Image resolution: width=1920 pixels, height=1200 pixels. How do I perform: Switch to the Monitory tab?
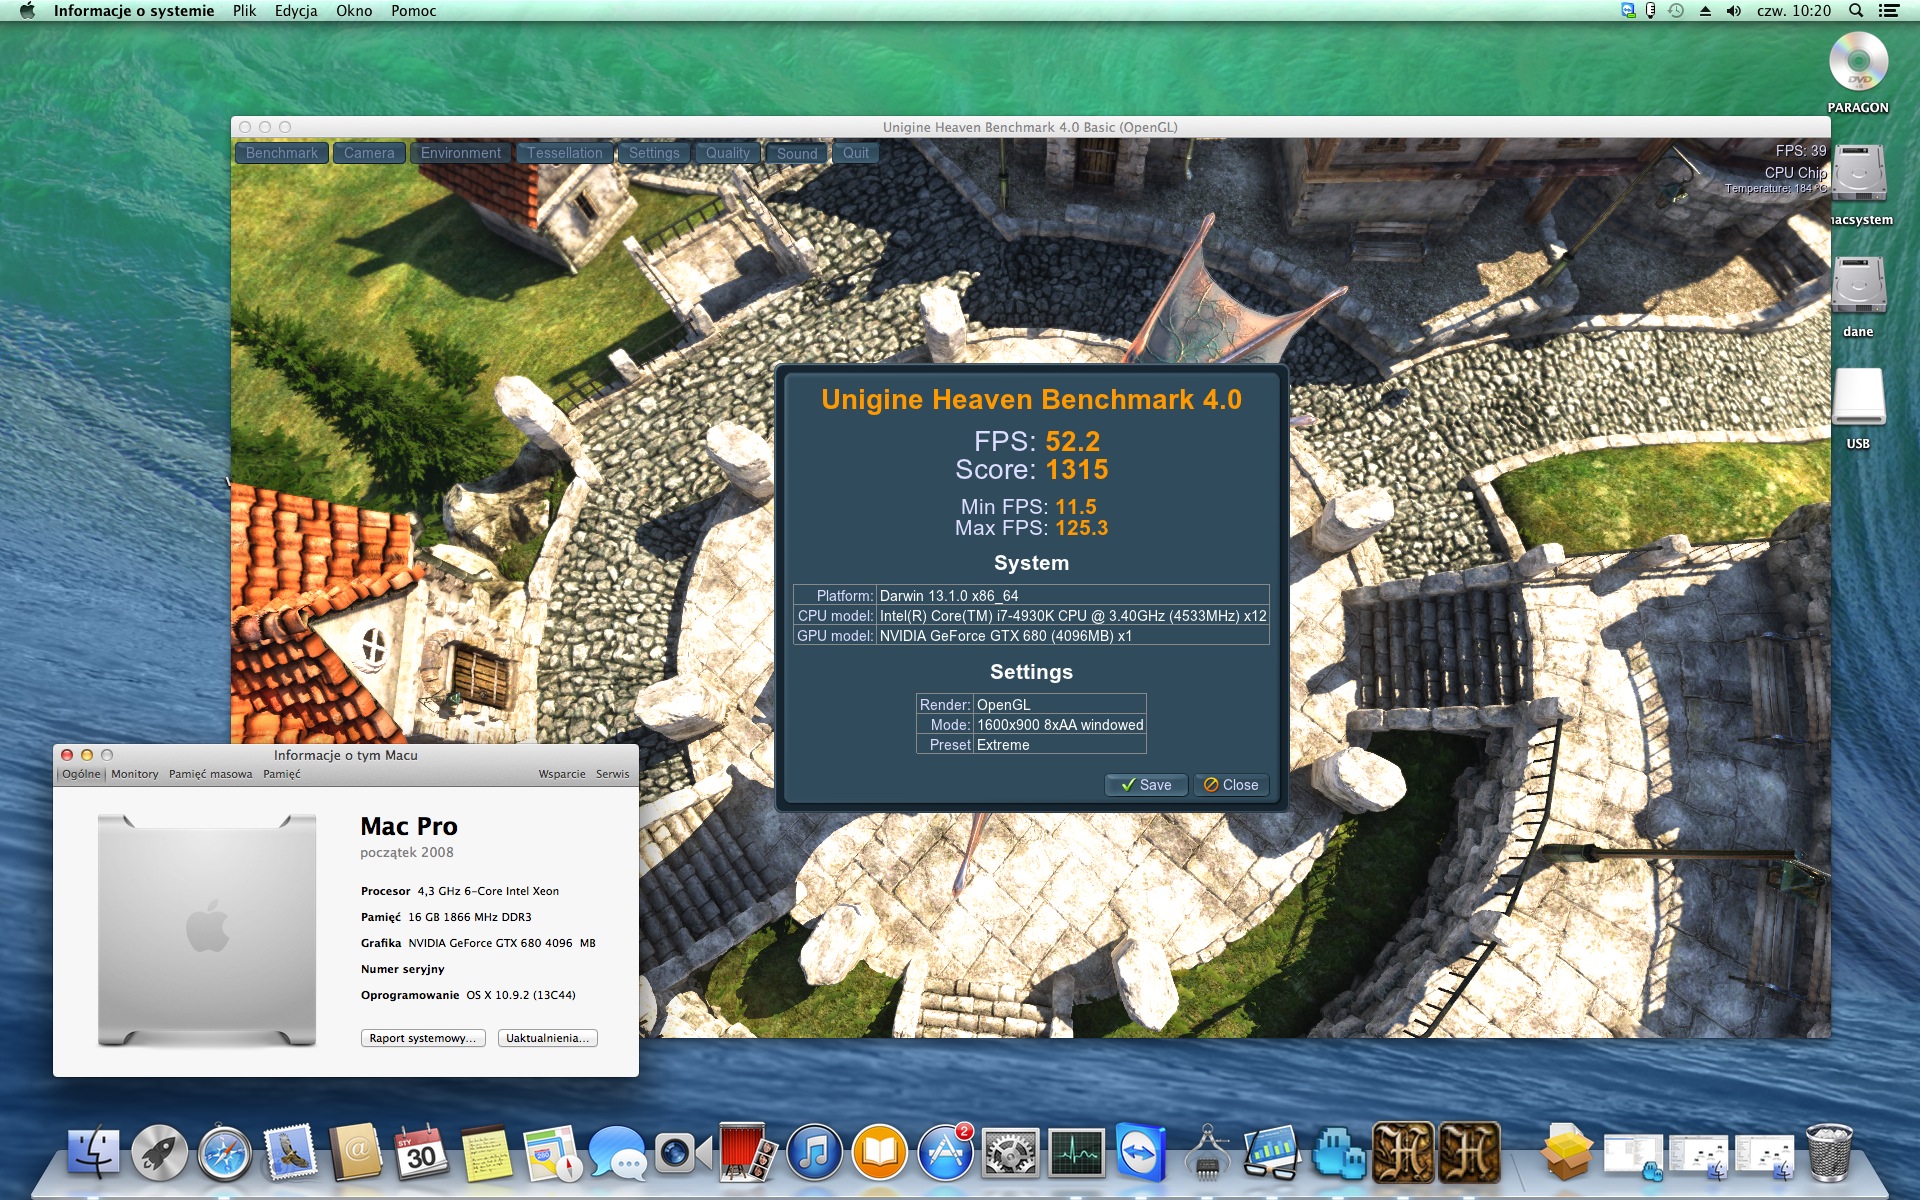[x=135, y=774]
